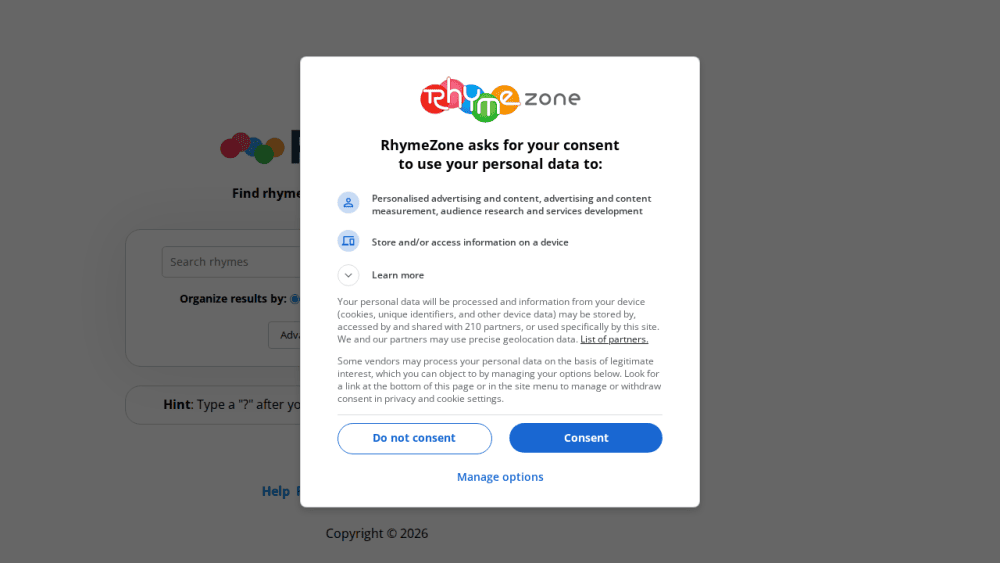1000x563 pixels.
Task: Click the Do not consent button
Action: (x=415, y=439)
